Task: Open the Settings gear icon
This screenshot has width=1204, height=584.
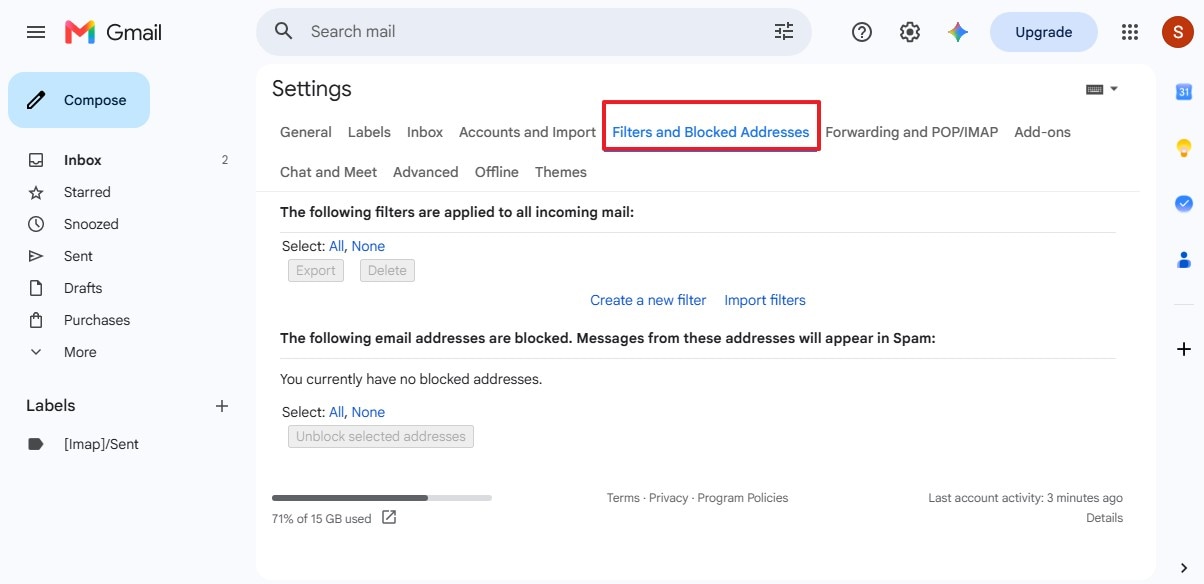Action: (x=910, y=32)
